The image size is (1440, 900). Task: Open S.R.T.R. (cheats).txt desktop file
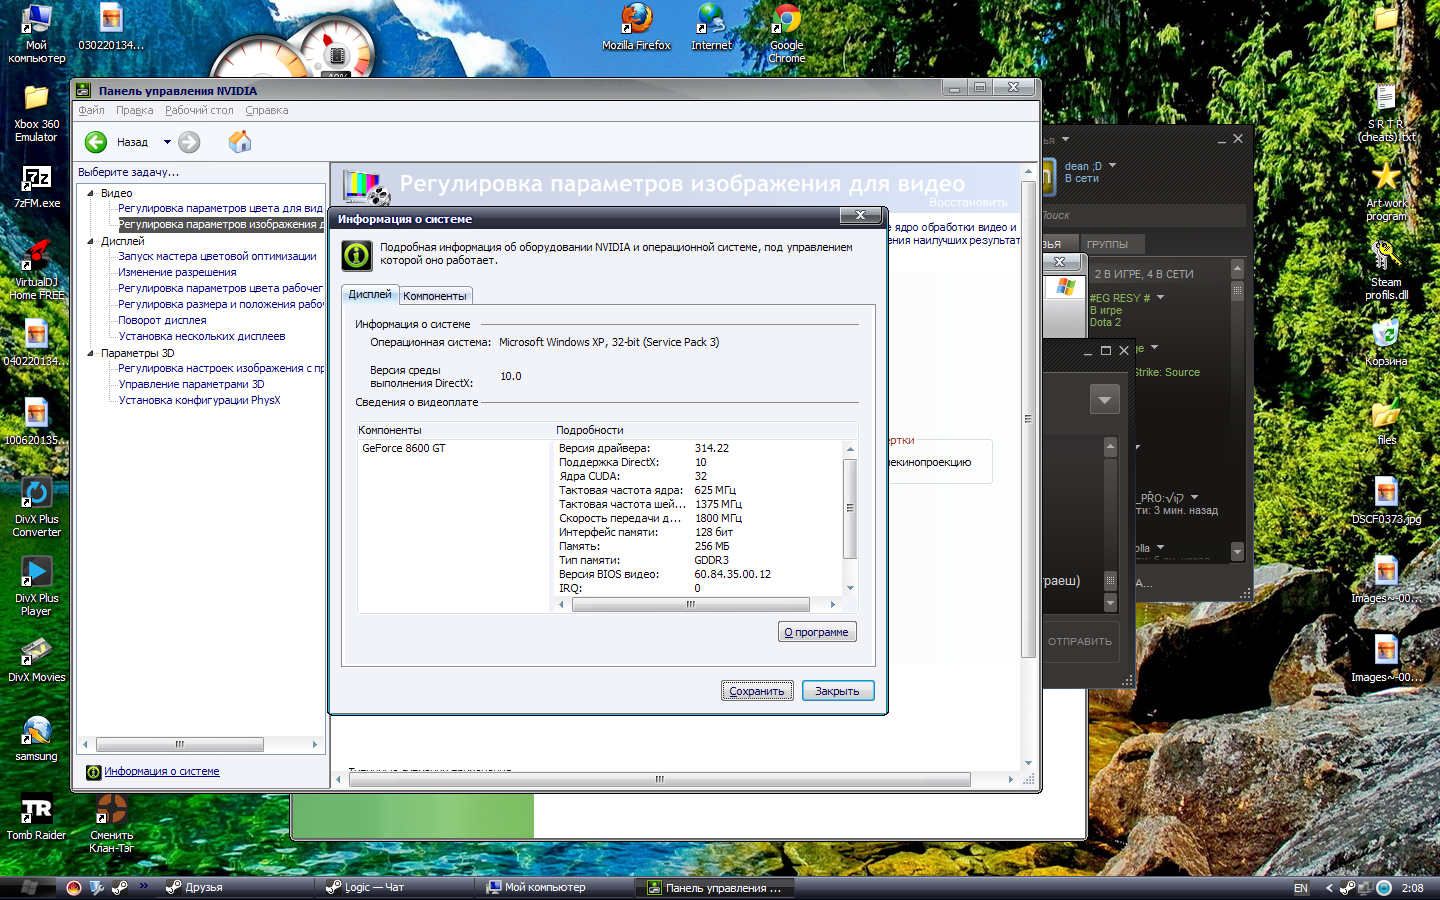coord(1386,113)
